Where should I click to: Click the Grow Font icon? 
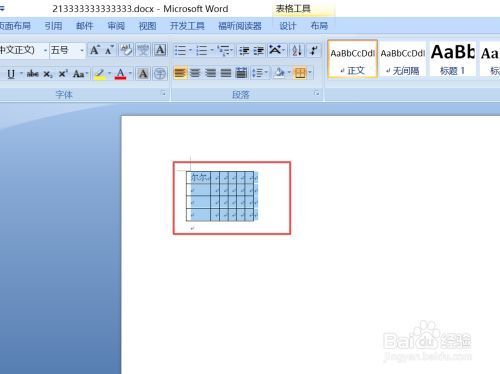pyautogui.click(x=94, y=50)
